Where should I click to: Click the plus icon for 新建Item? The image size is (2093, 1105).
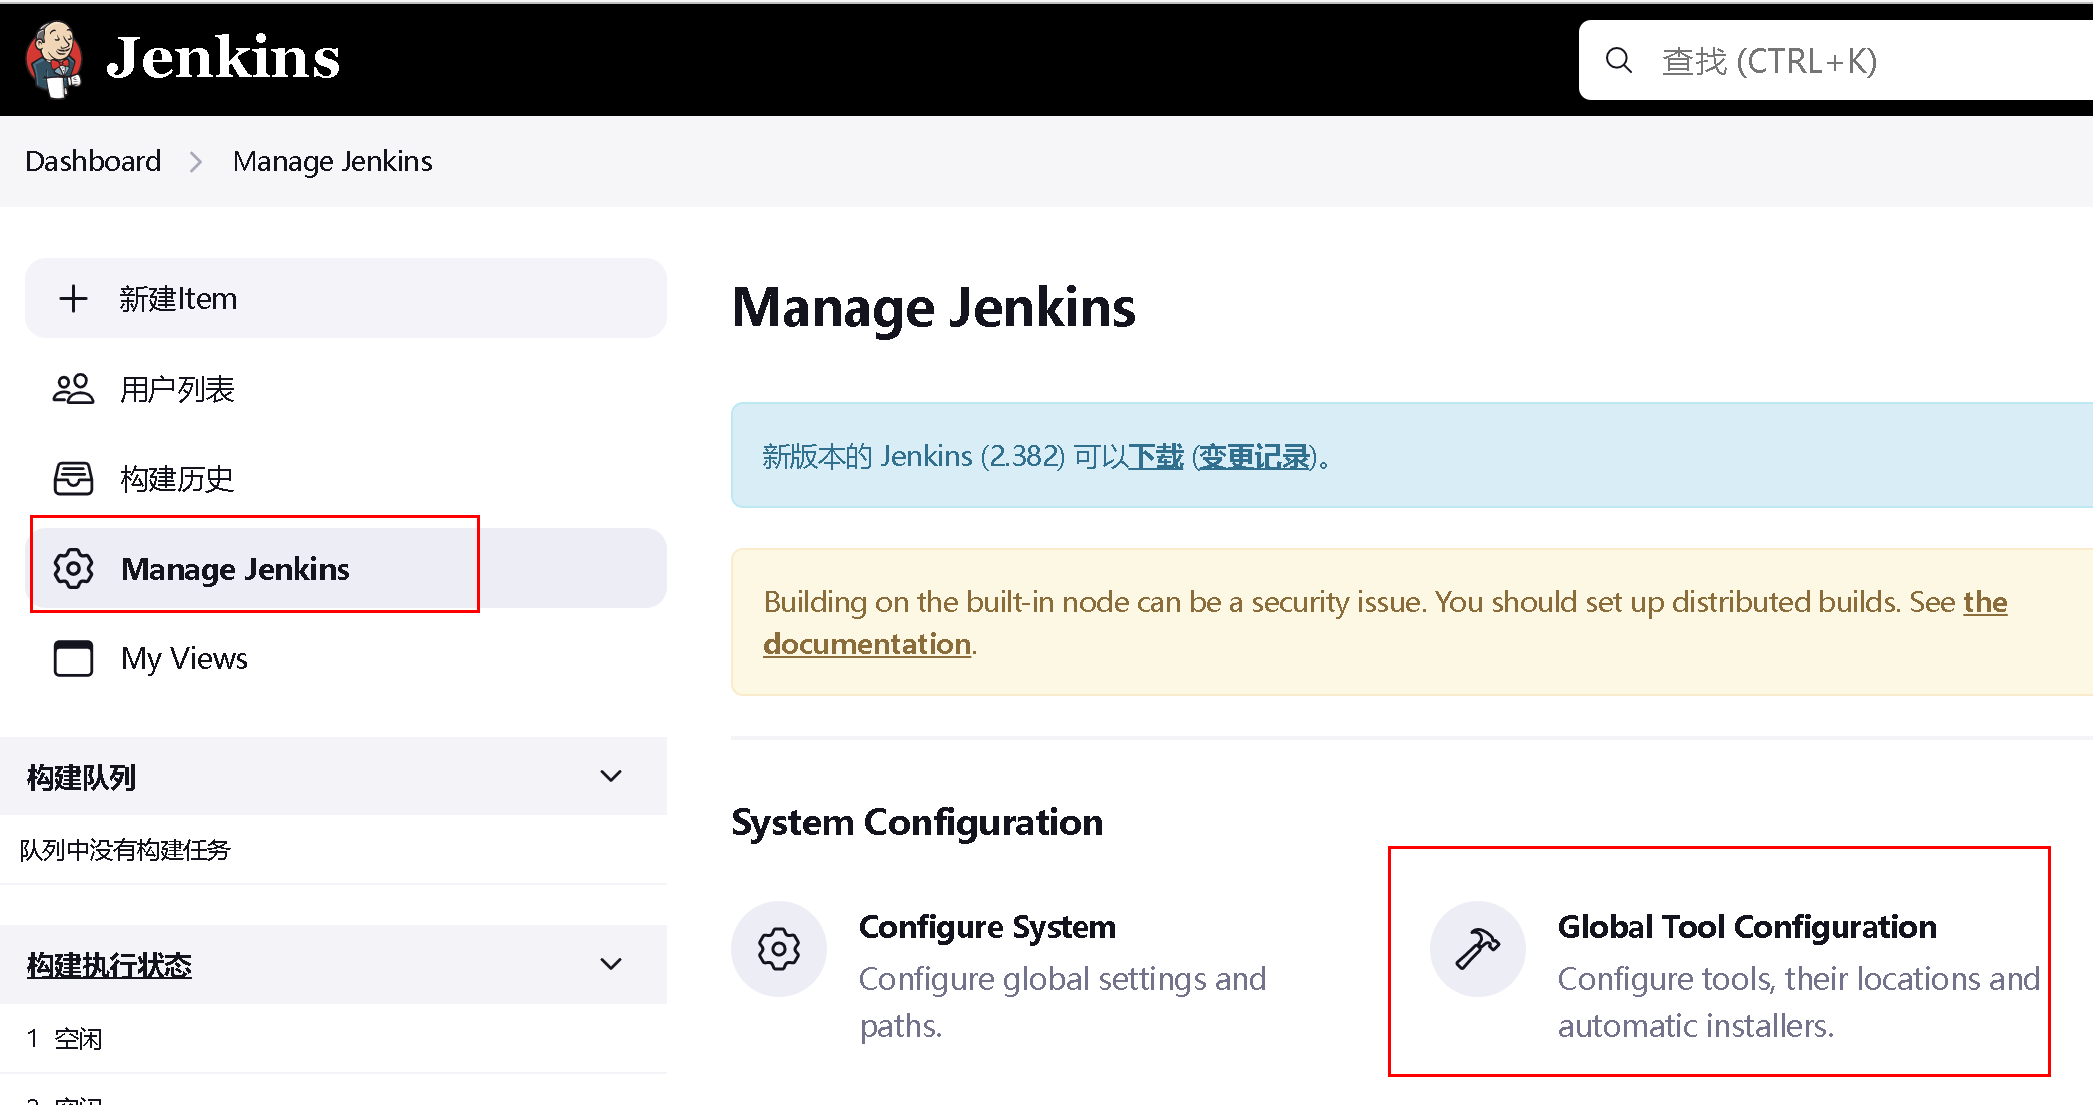point(73,298)
